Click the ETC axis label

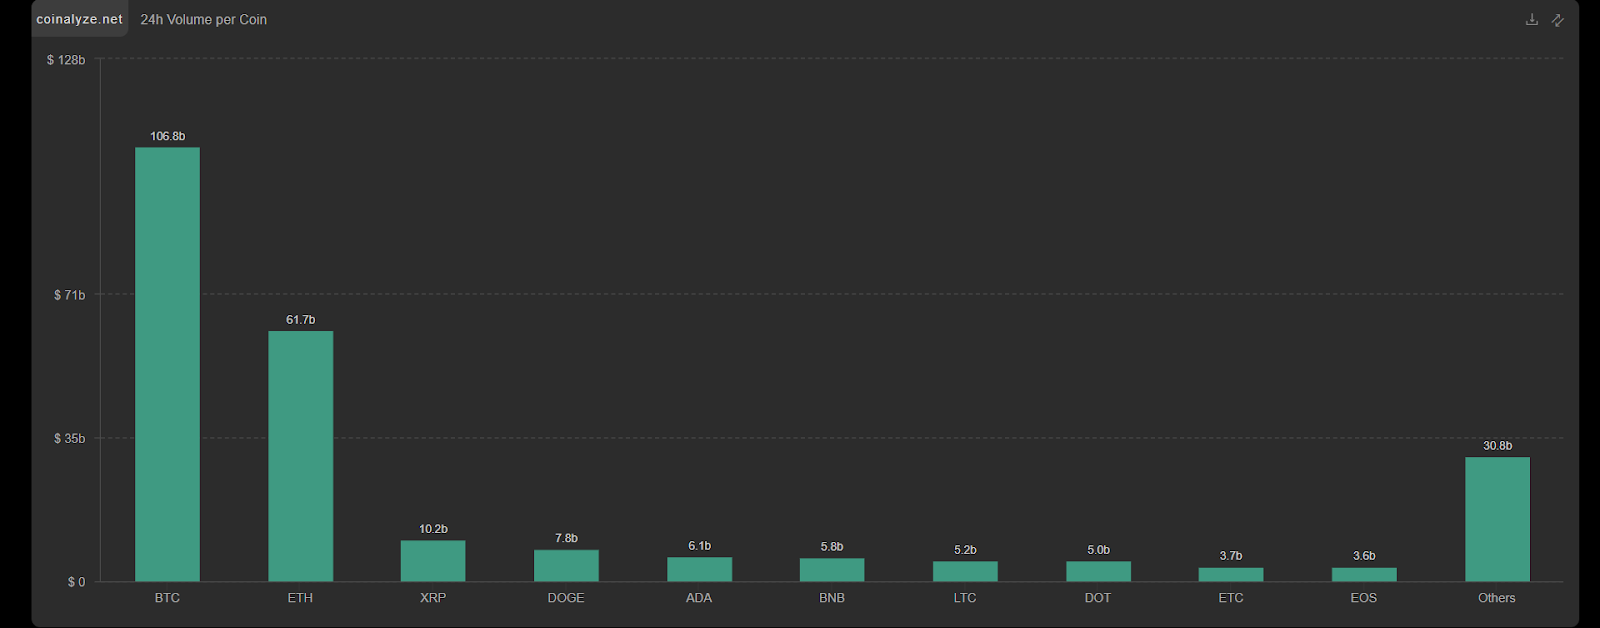(1231, 598)
